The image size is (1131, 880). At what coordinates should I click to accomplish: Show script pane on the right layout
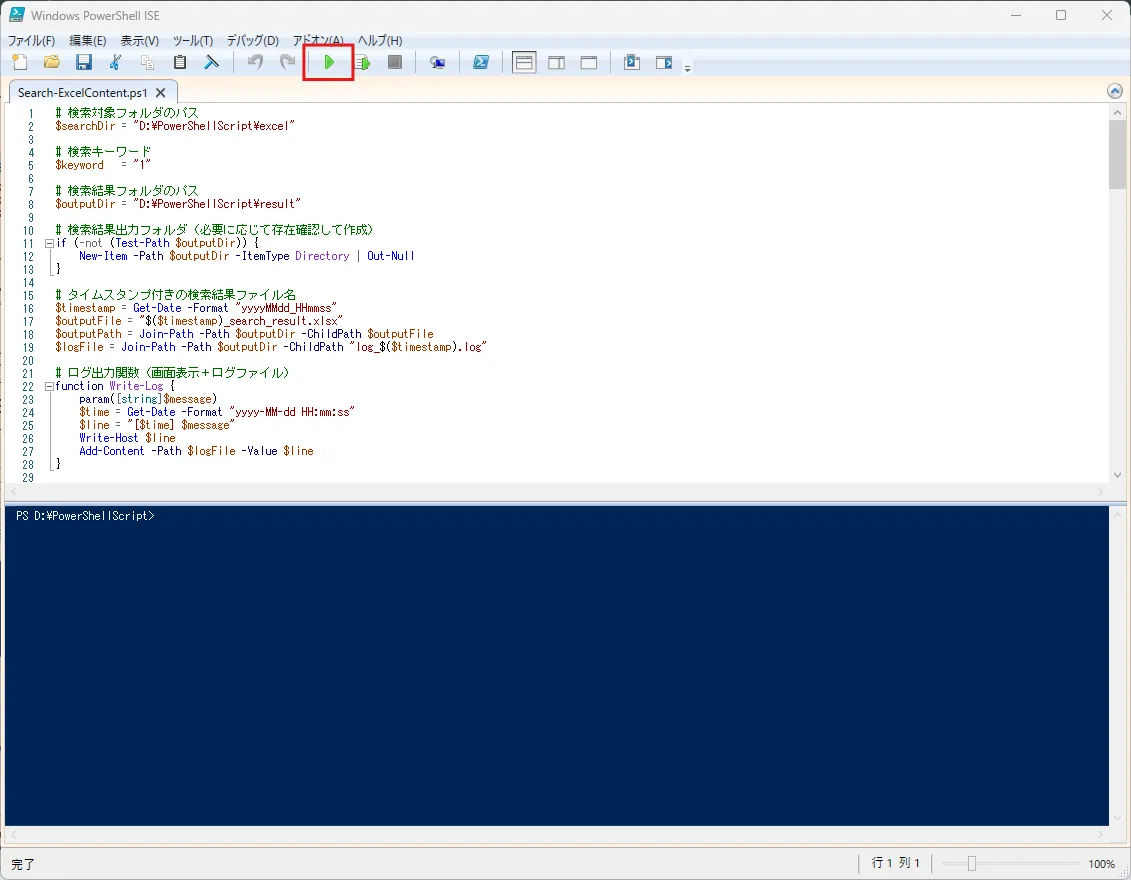click(557, 63)
